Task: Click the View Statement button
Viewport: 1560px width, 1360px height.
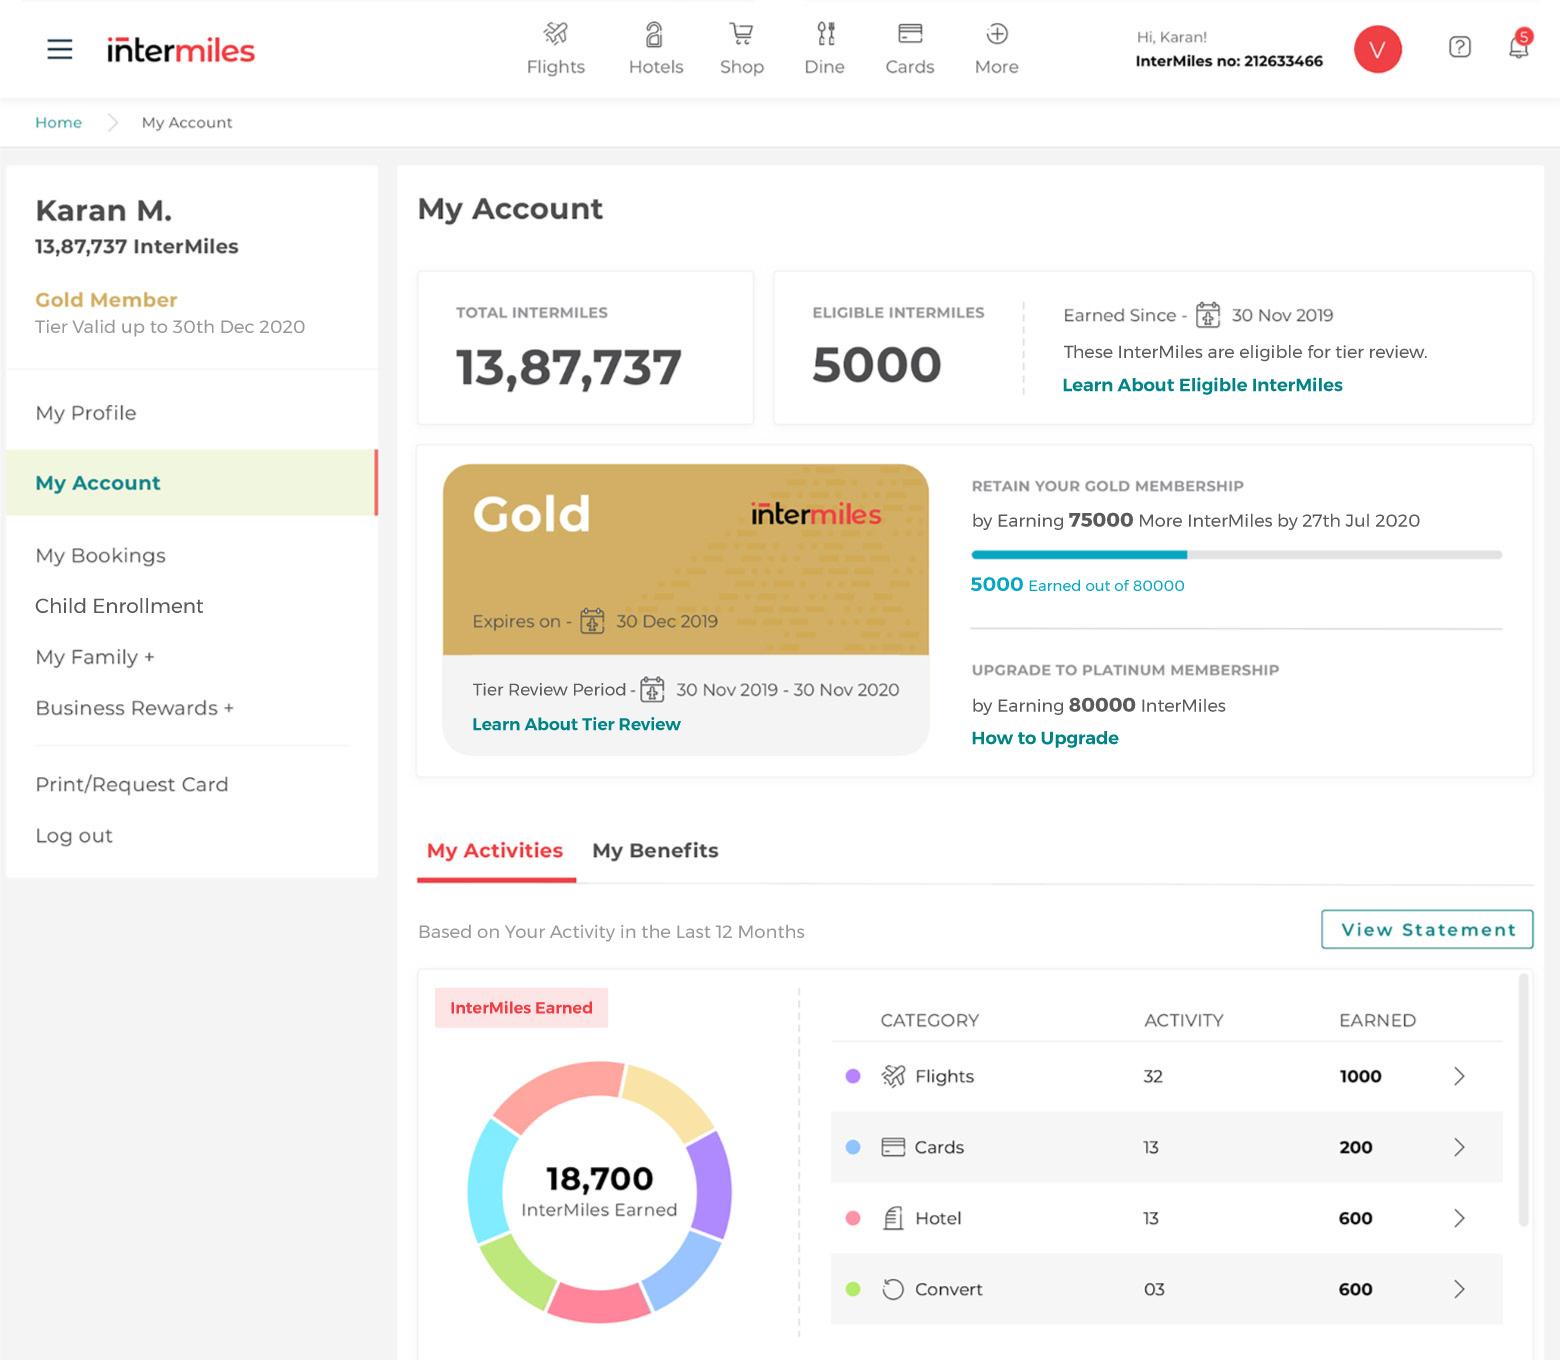Action: [1426, 929]
